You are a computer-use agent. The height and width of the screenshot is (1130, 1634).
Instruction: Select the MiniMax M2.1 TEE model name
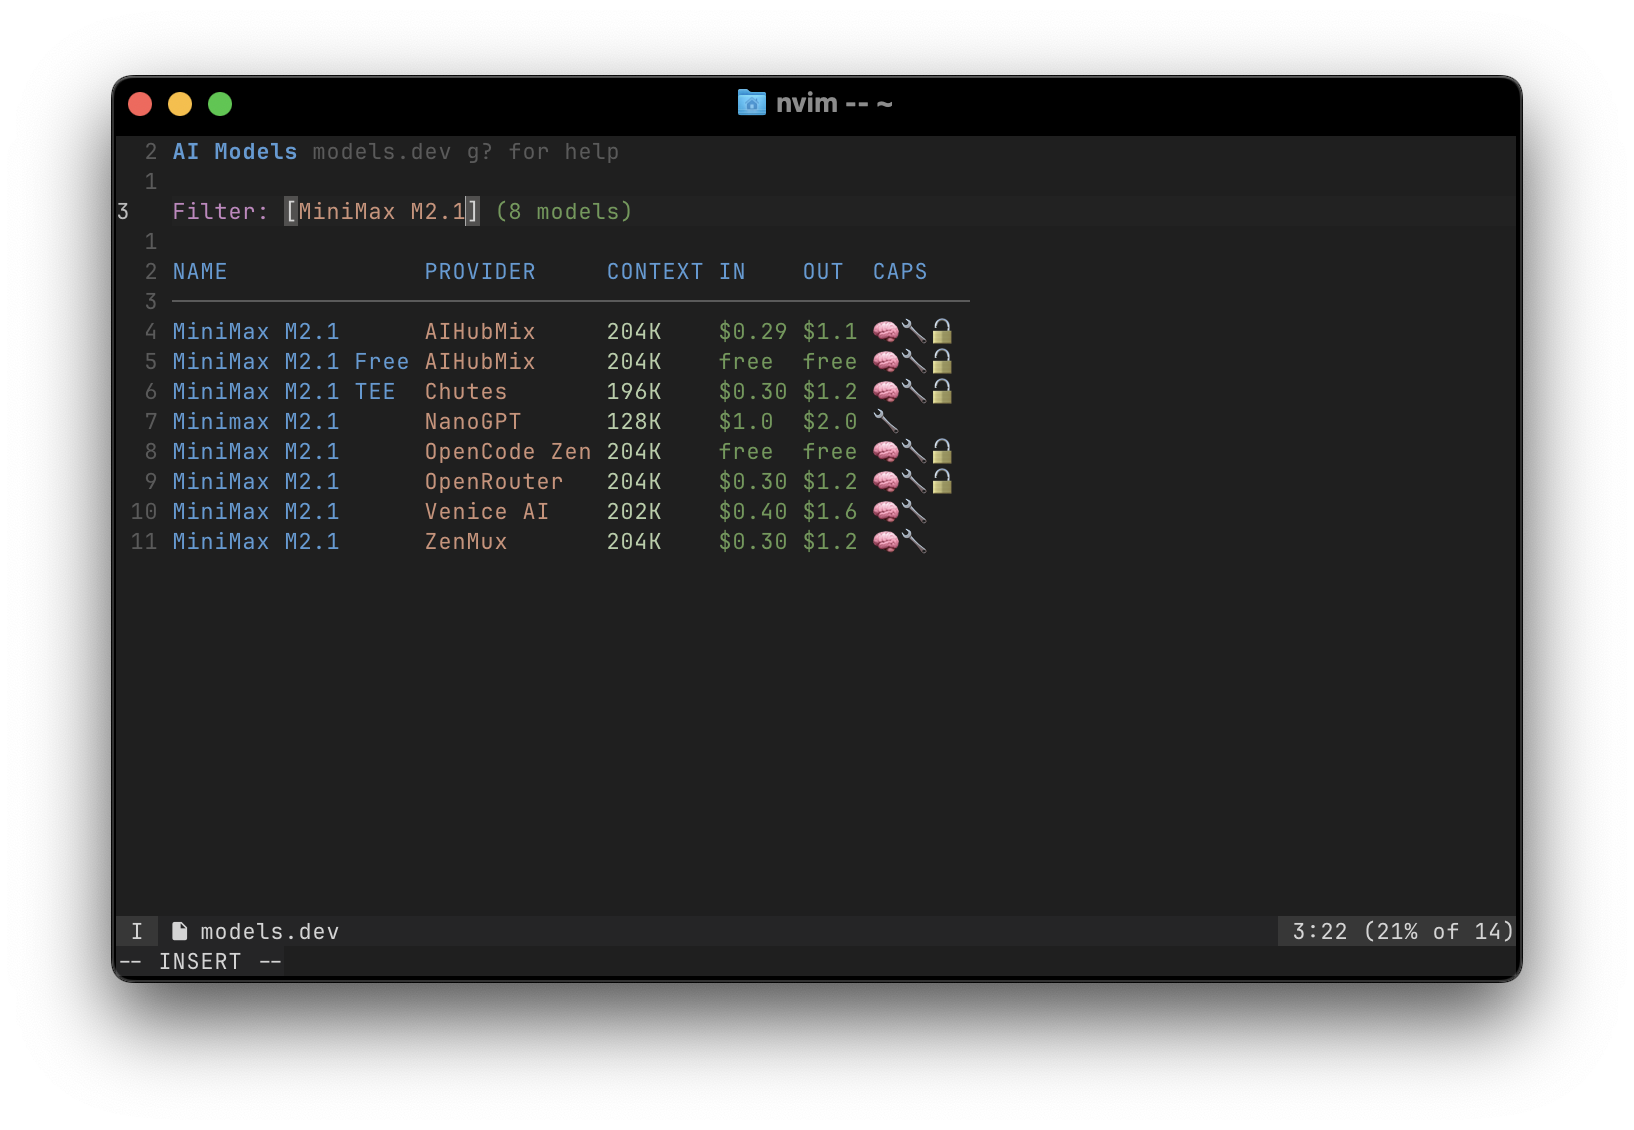(x=284, y=391)
